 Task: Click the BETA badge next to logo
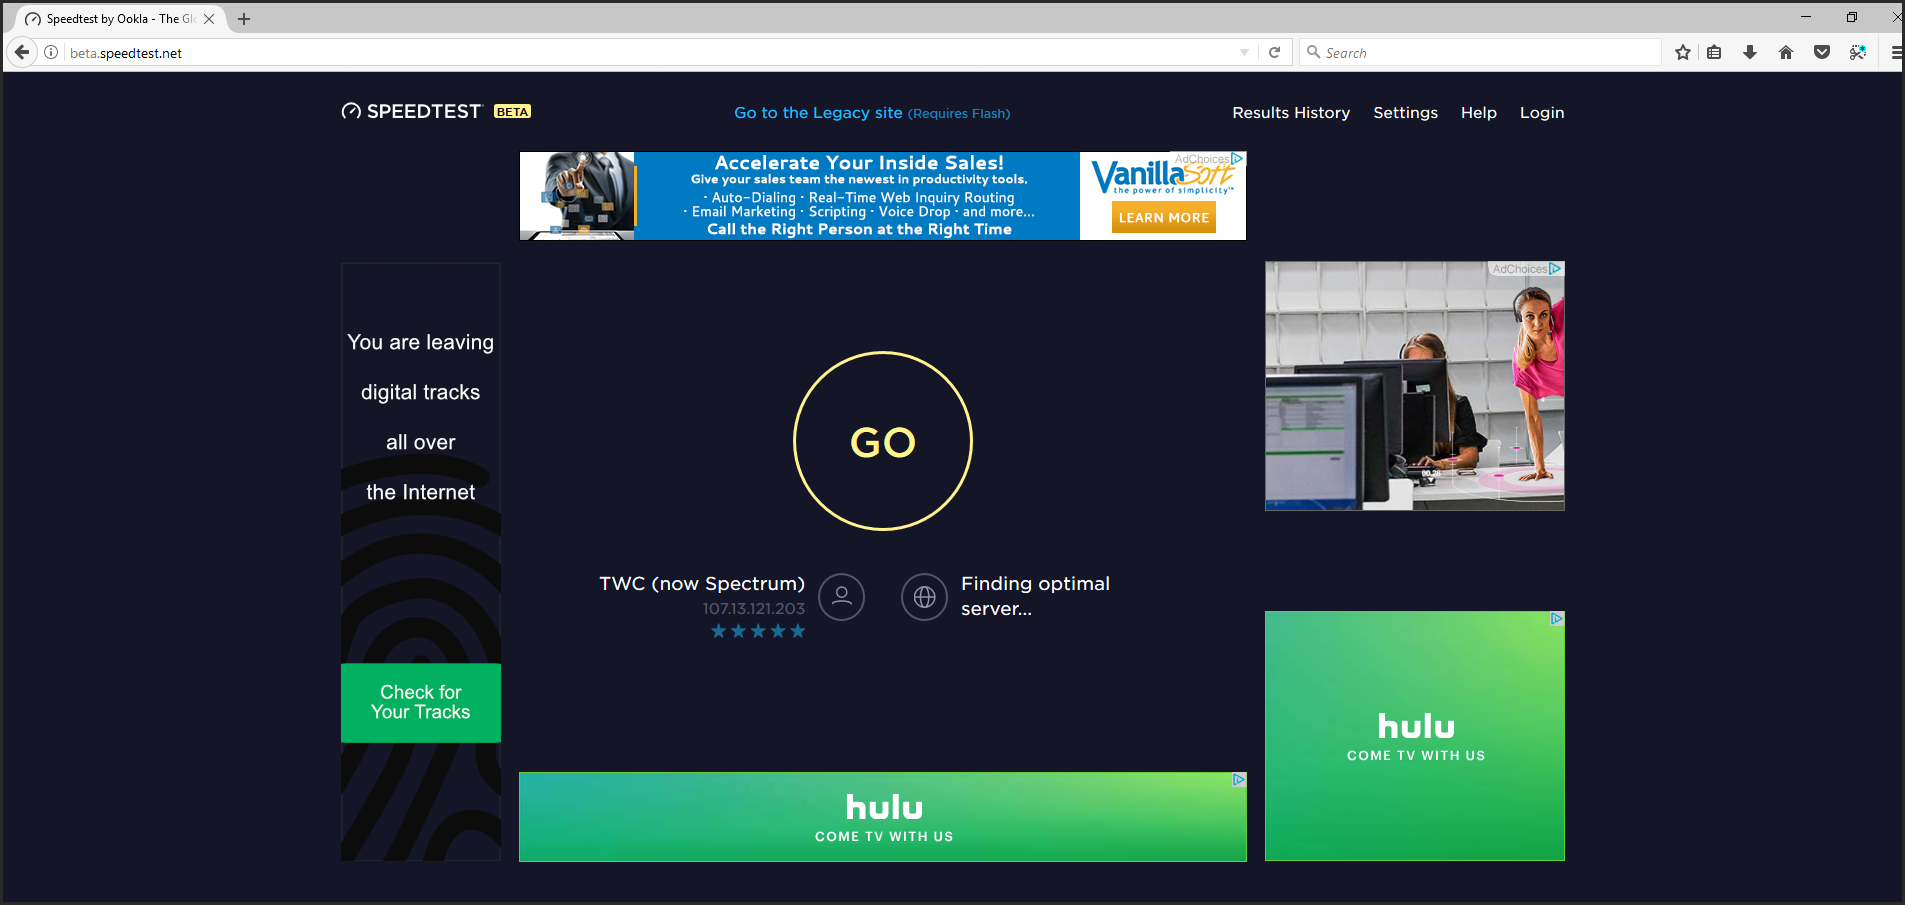click(512, 112)
